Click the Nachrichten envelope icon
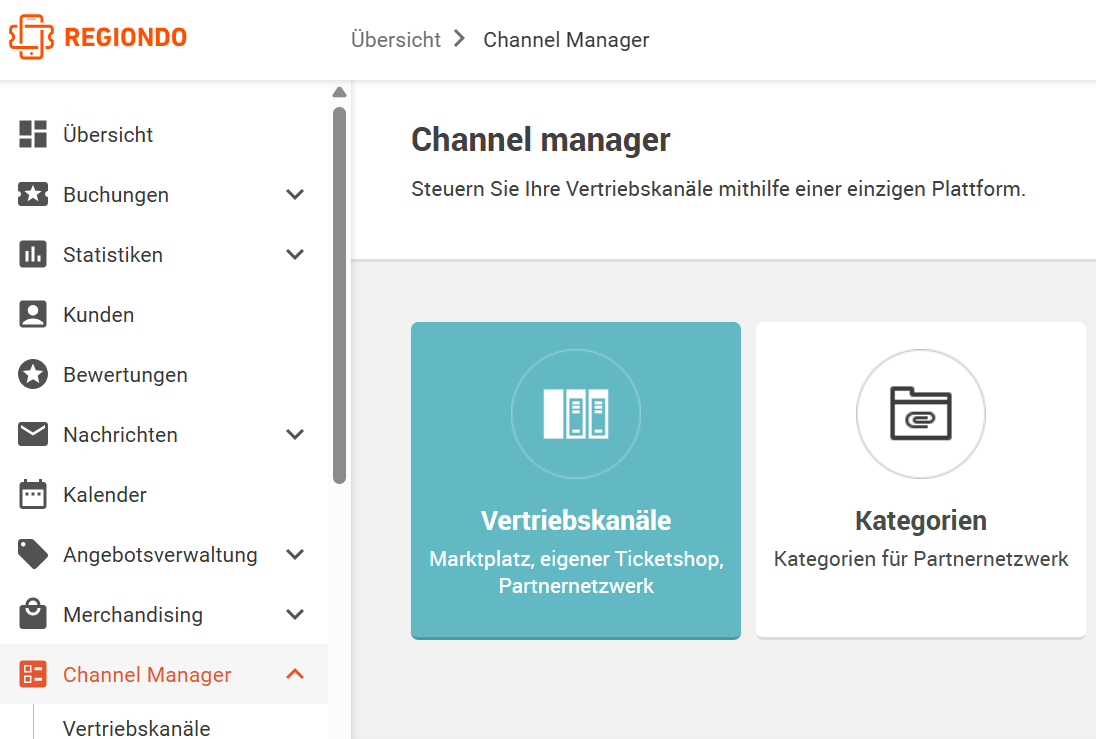The width and height of the screenshot is (1096, 739). click(x=33, y=434)
